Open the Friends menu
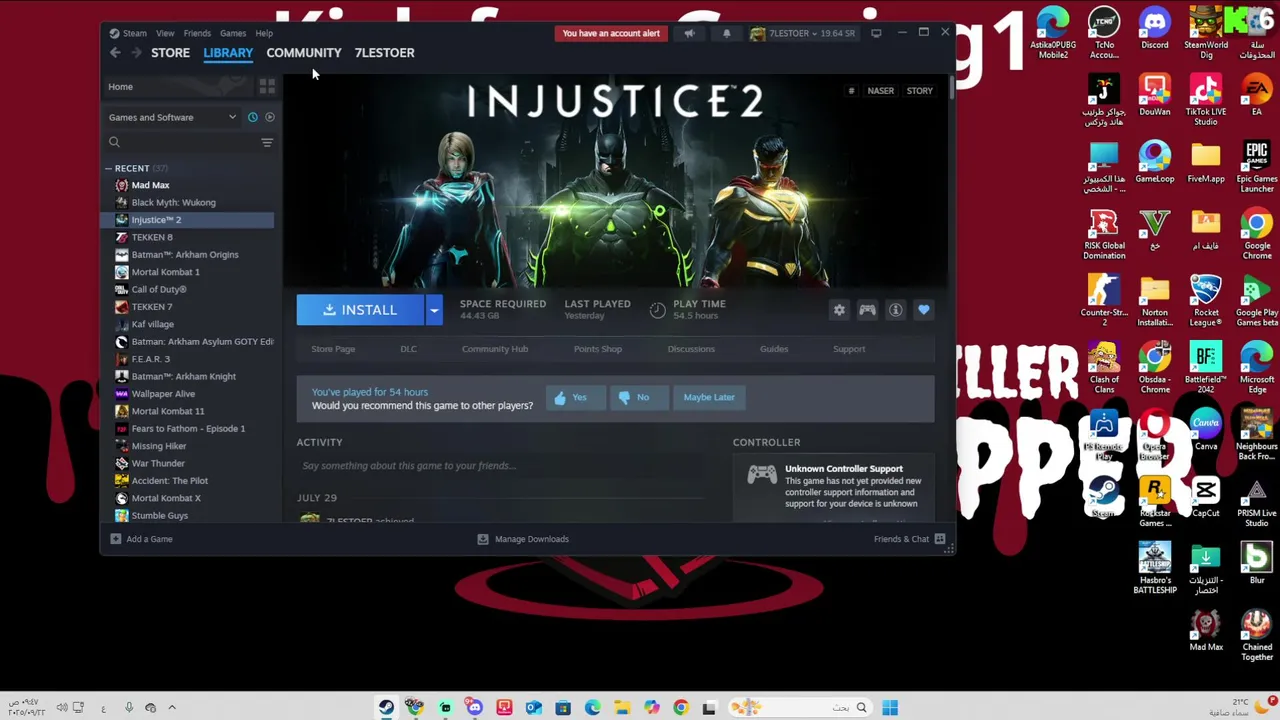The height and width of the screenshot is (720, 1280). pos(197,33)
